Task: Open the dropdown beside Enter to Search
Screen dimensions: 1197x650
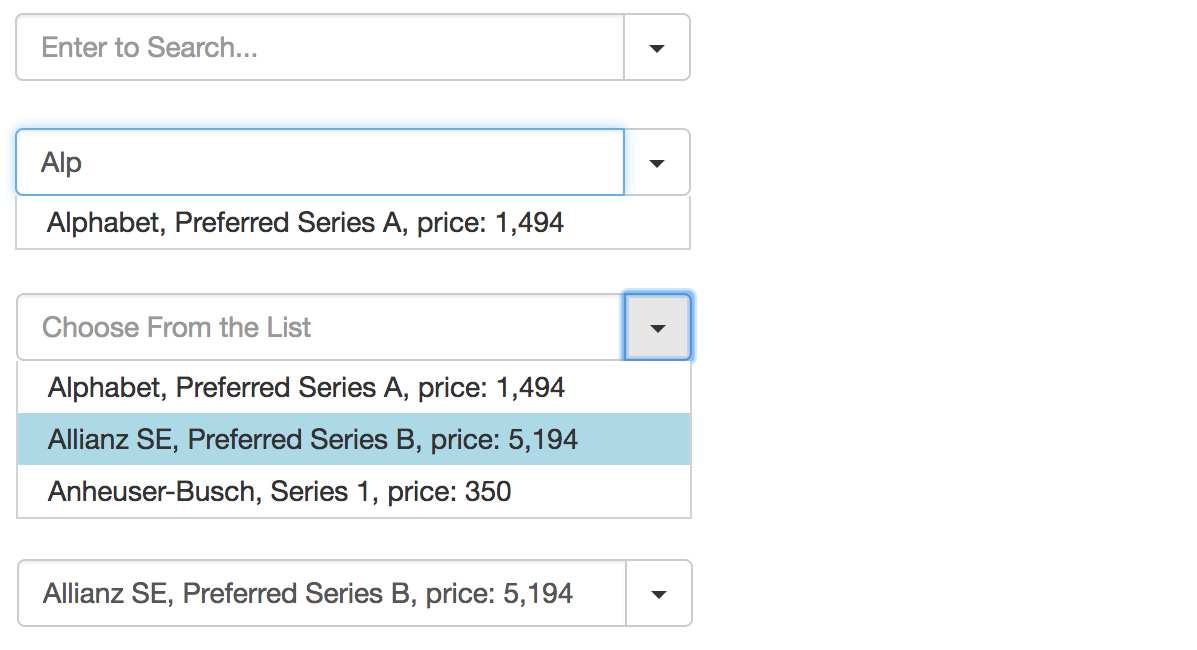Action: pyautogui.click(x=657, y=47)
